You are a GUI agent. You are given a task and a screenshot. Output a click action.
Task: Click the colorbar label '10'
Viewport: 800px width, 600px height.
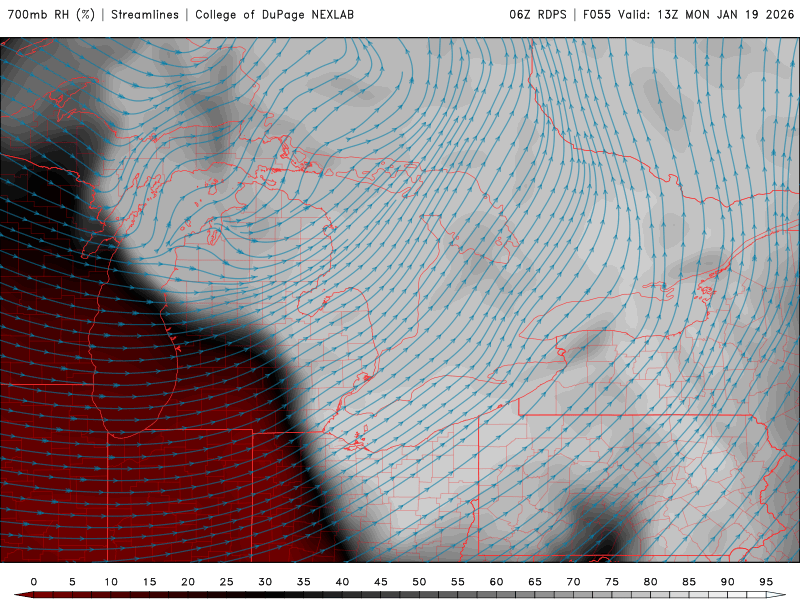111,582
